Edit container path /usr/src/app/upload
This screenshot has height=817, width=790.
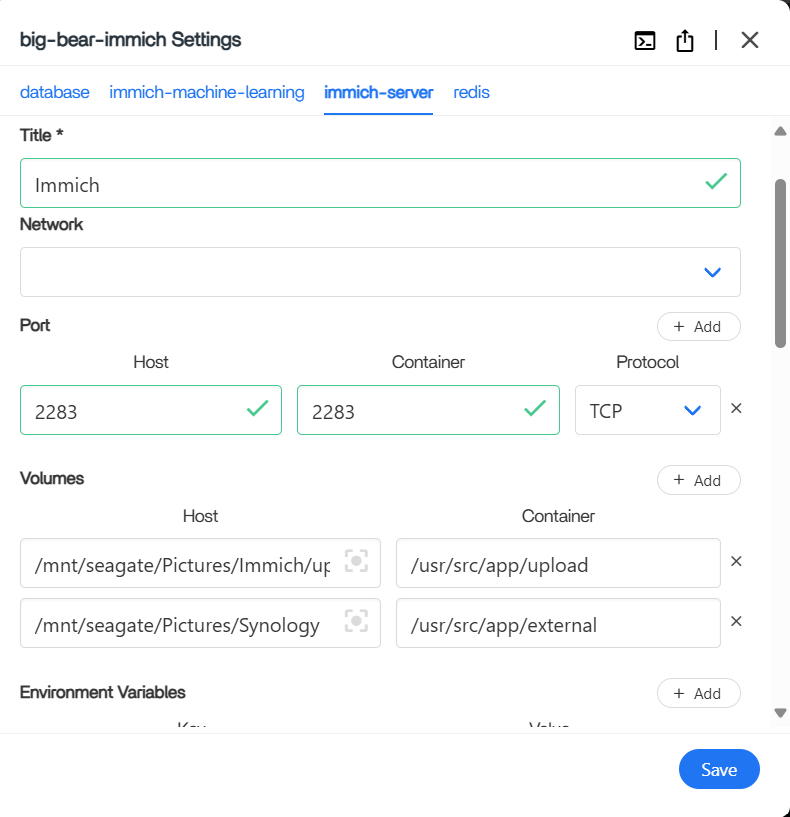558,563
